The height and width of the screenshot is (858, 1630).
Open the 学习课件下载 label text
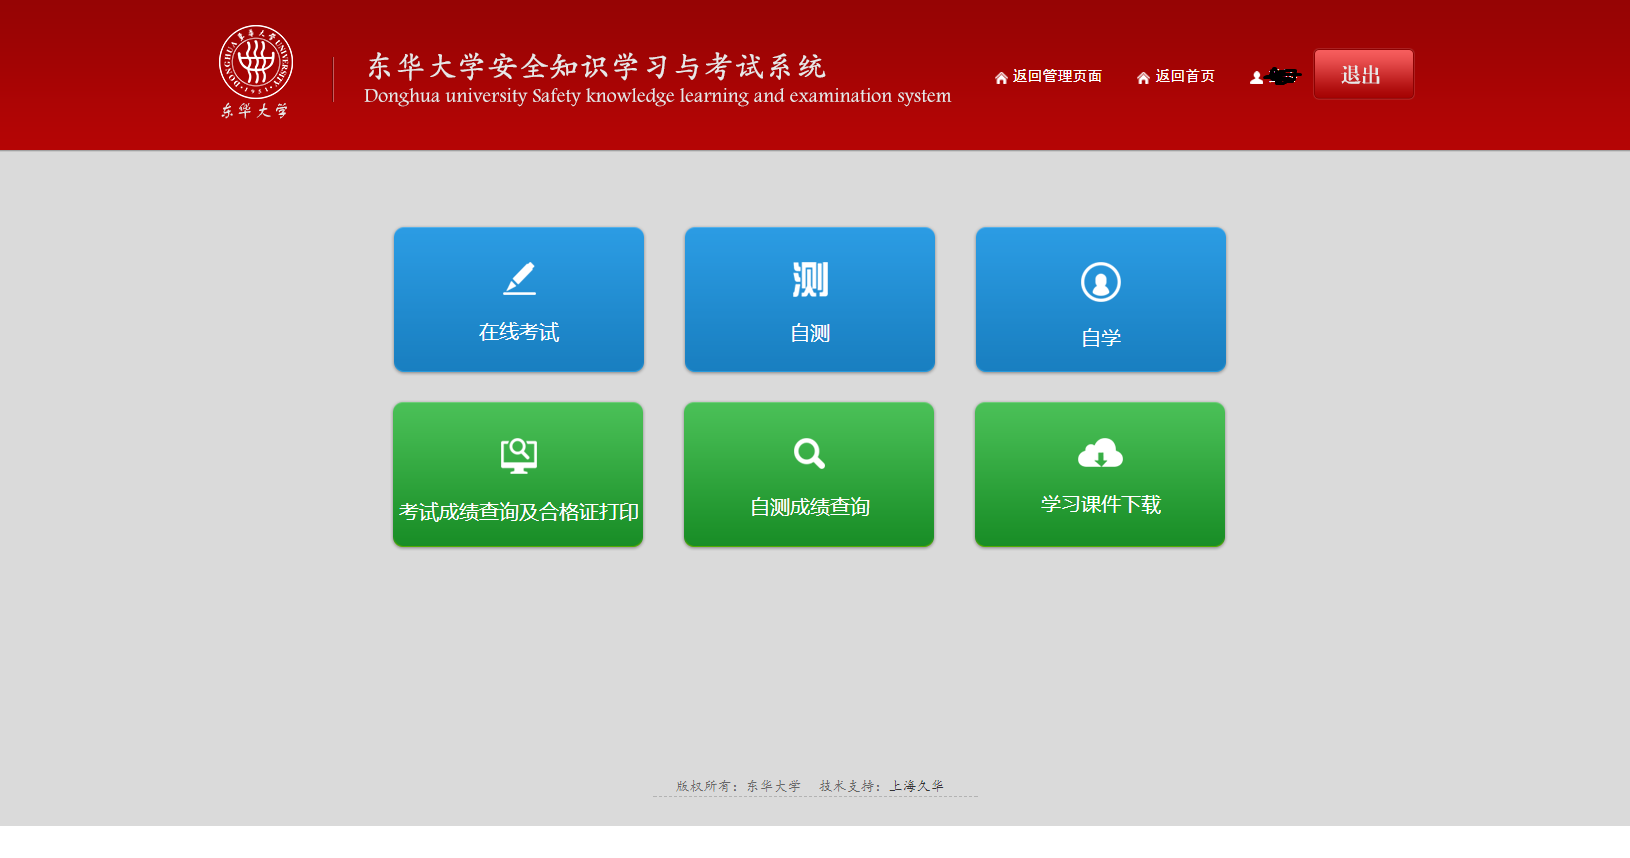pos(1100,504)
